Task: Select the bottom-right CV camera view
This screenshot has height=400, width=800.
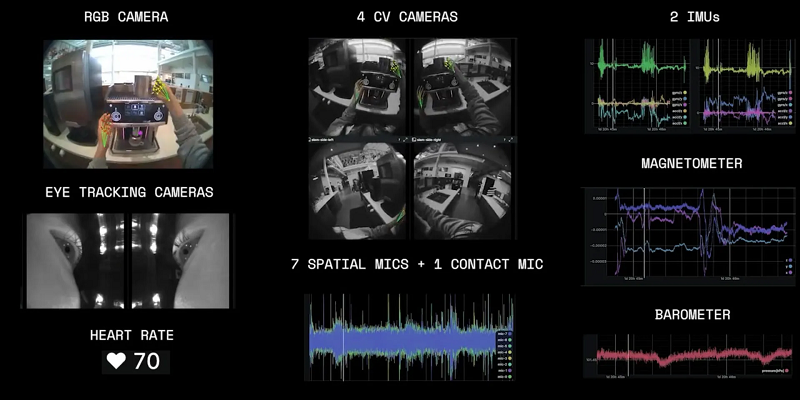Action: pos(463,192)
